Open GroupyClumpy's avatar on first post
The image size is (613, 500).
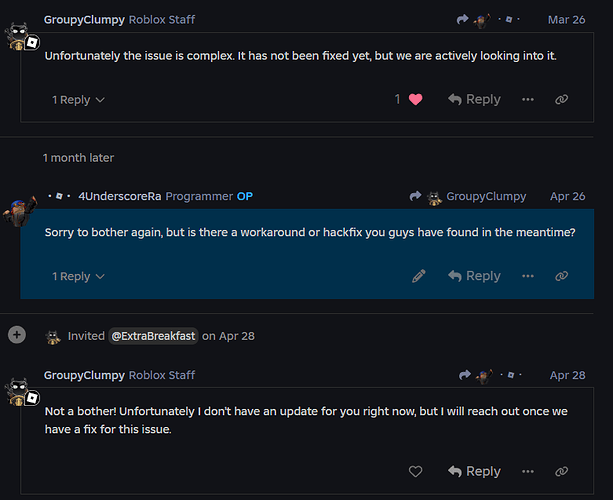(21, 36)
